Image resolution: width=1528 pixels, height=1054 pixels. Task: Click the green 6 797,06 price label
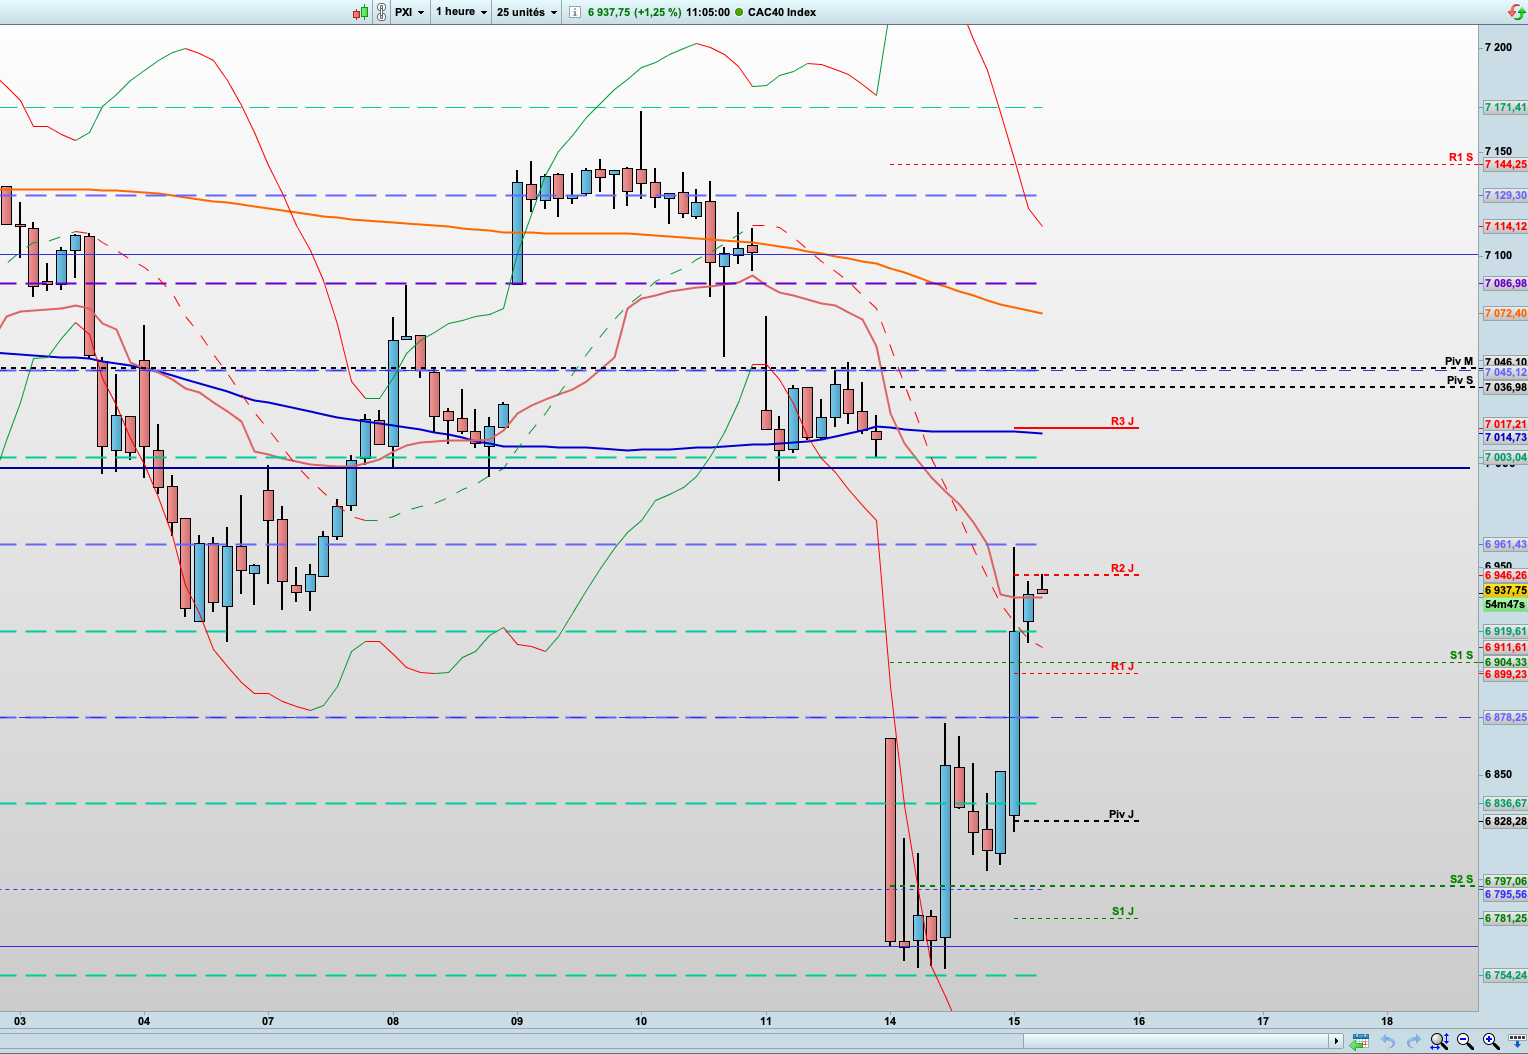(1505, 881)
